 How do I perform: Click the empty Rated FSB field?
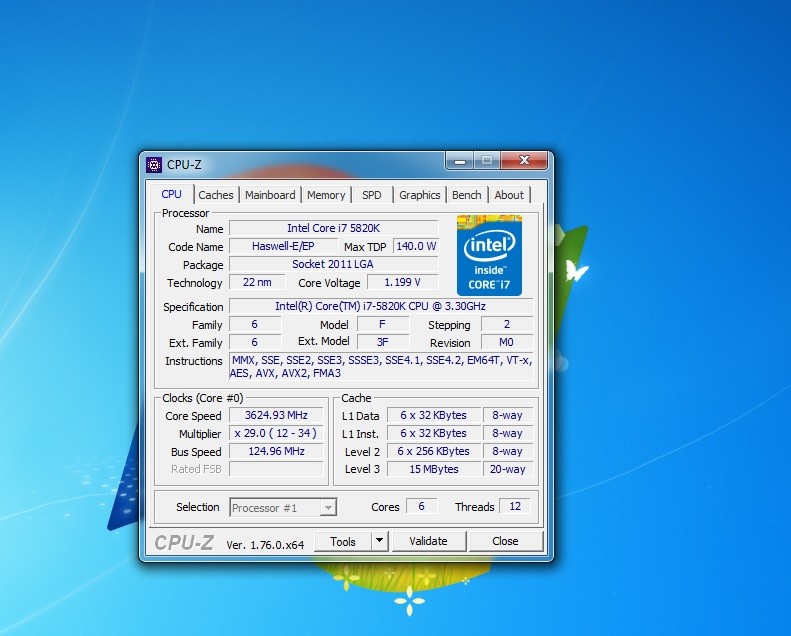pos(276,469)
